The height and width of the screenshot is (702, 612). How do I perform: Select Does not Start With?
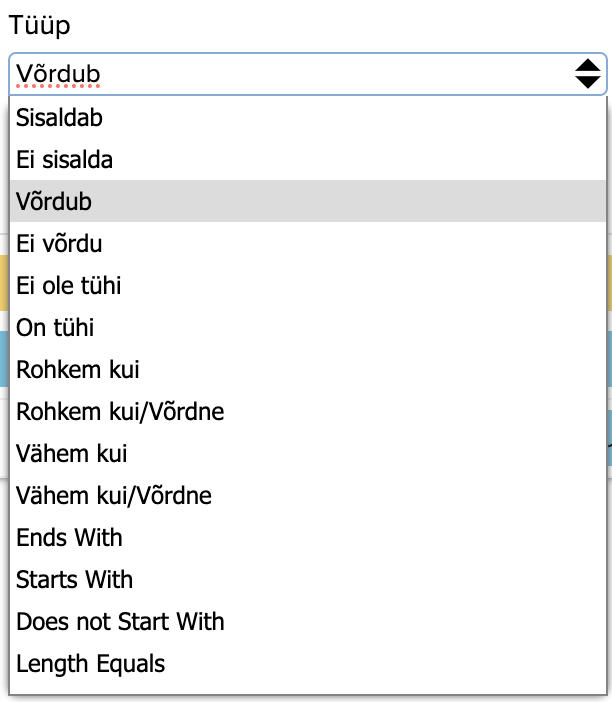click(120, 622)
